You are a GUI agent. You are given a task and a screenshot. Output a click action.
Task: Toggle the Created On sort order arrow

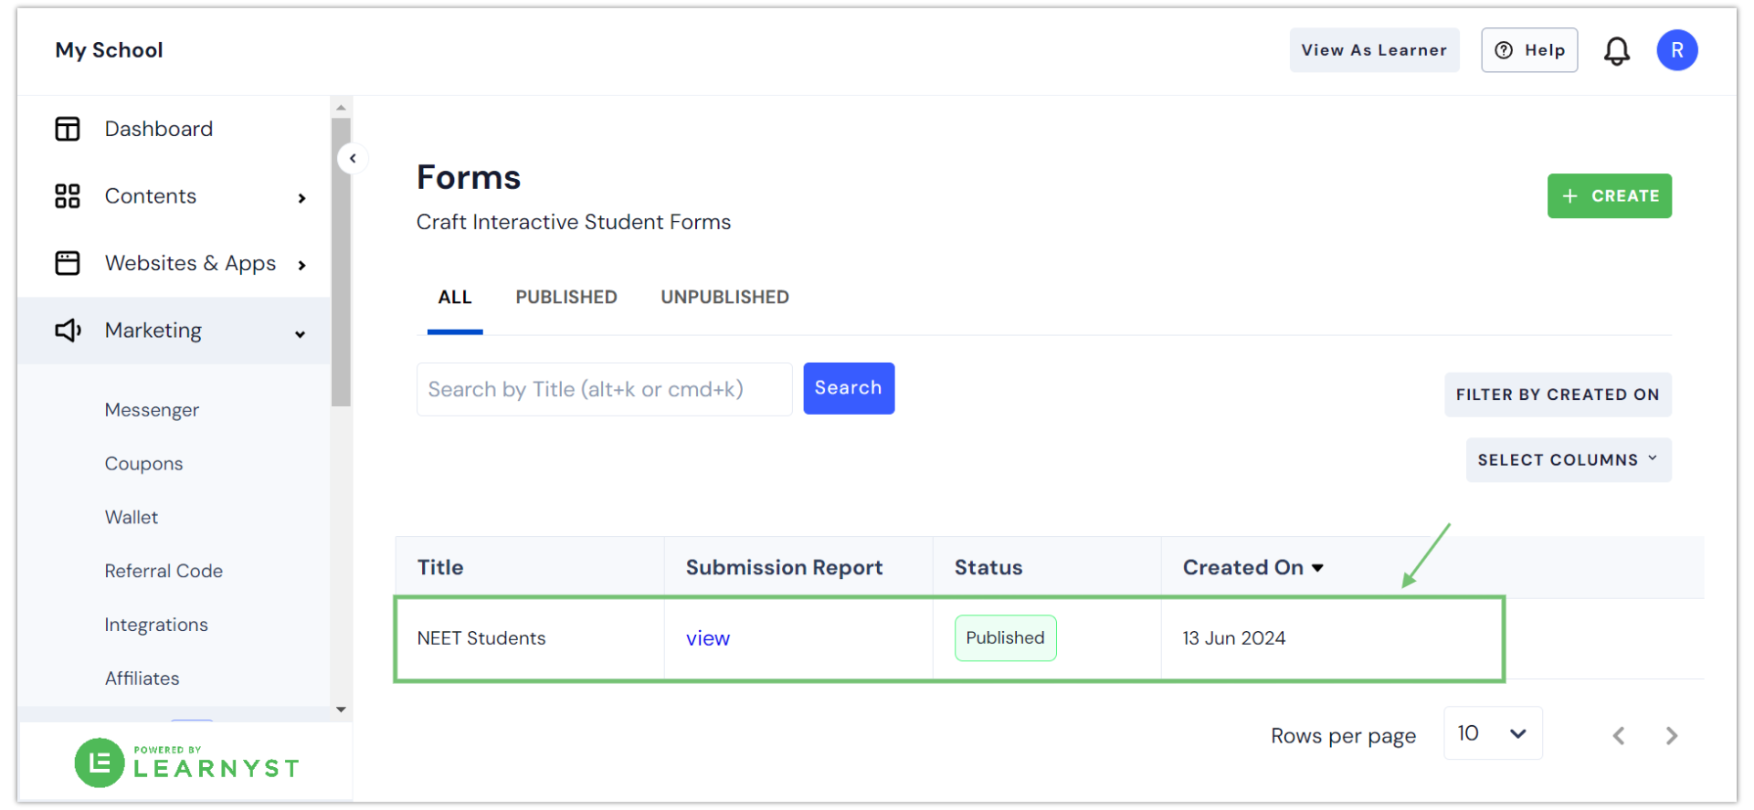click(x=1318, y=567)
